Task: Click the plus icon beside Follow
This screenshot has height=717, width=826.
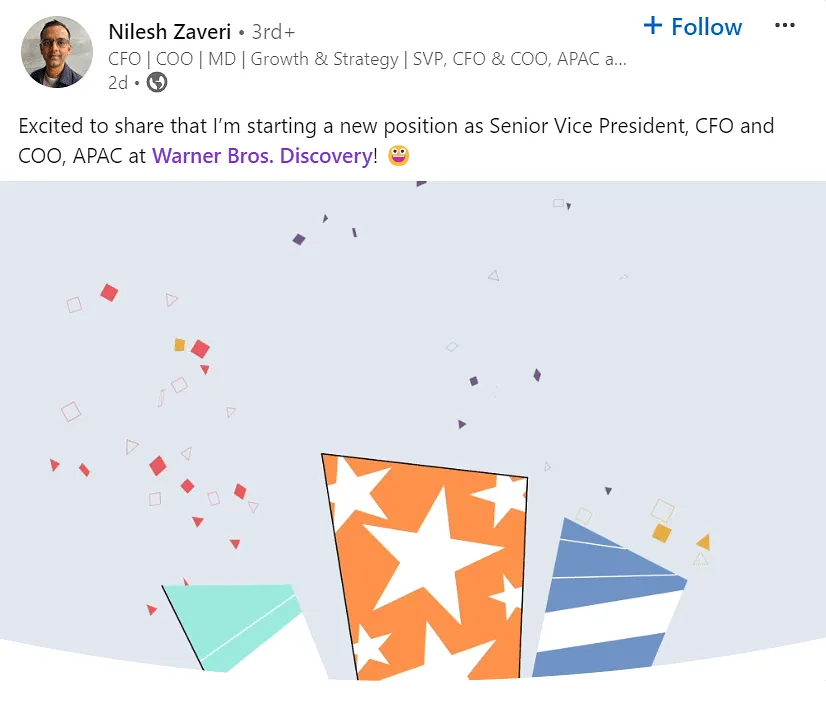Action: pos(653,26)
